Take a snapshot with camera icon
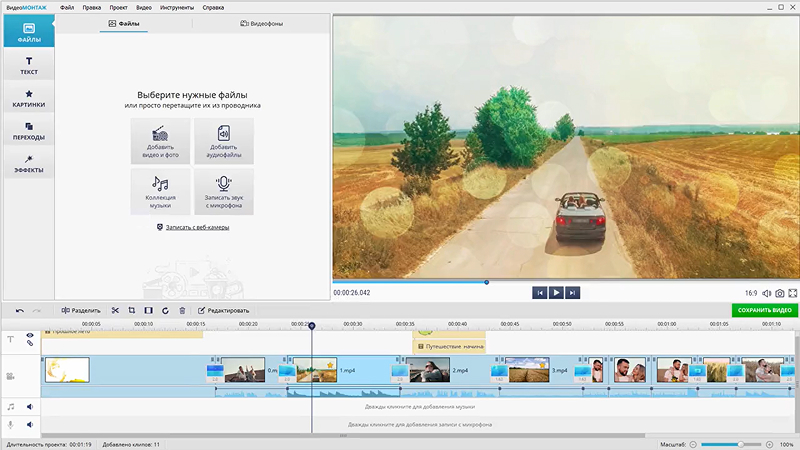 point(780,293)
